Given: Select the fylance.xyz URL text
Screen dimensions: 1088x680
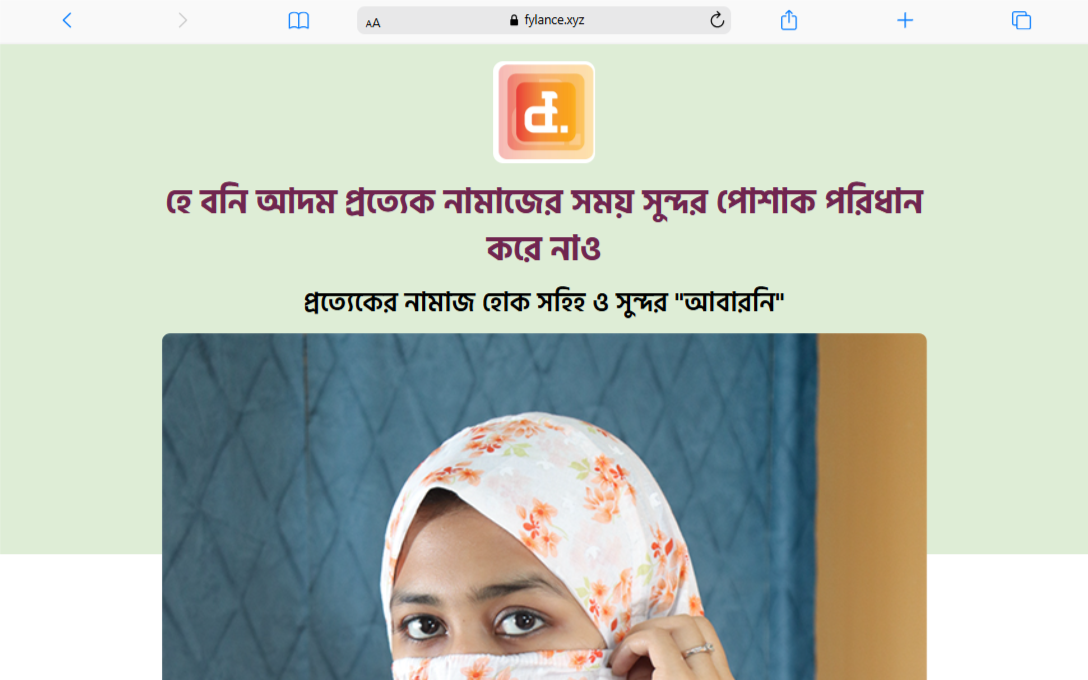Looking at the screenshot, I should pos(554,20).
